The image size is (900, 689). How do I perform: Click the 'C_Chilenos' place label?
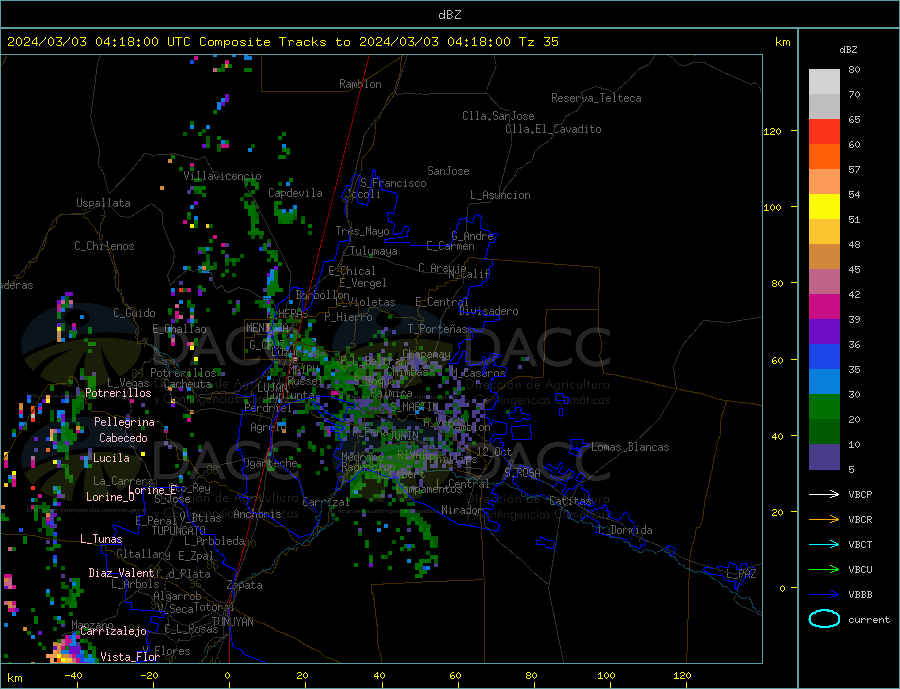coord(104,246)
